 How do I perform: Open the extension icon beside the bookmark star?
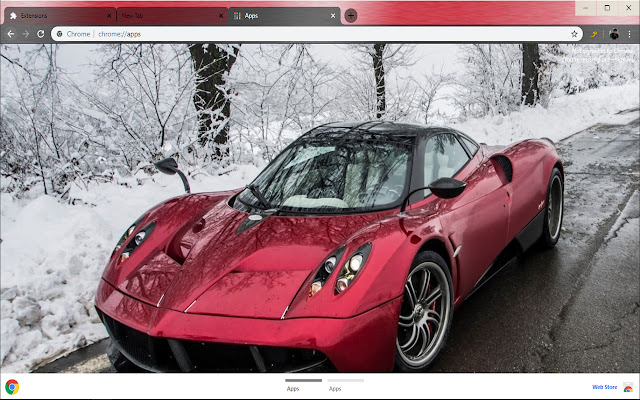click(x=593, y=34)
